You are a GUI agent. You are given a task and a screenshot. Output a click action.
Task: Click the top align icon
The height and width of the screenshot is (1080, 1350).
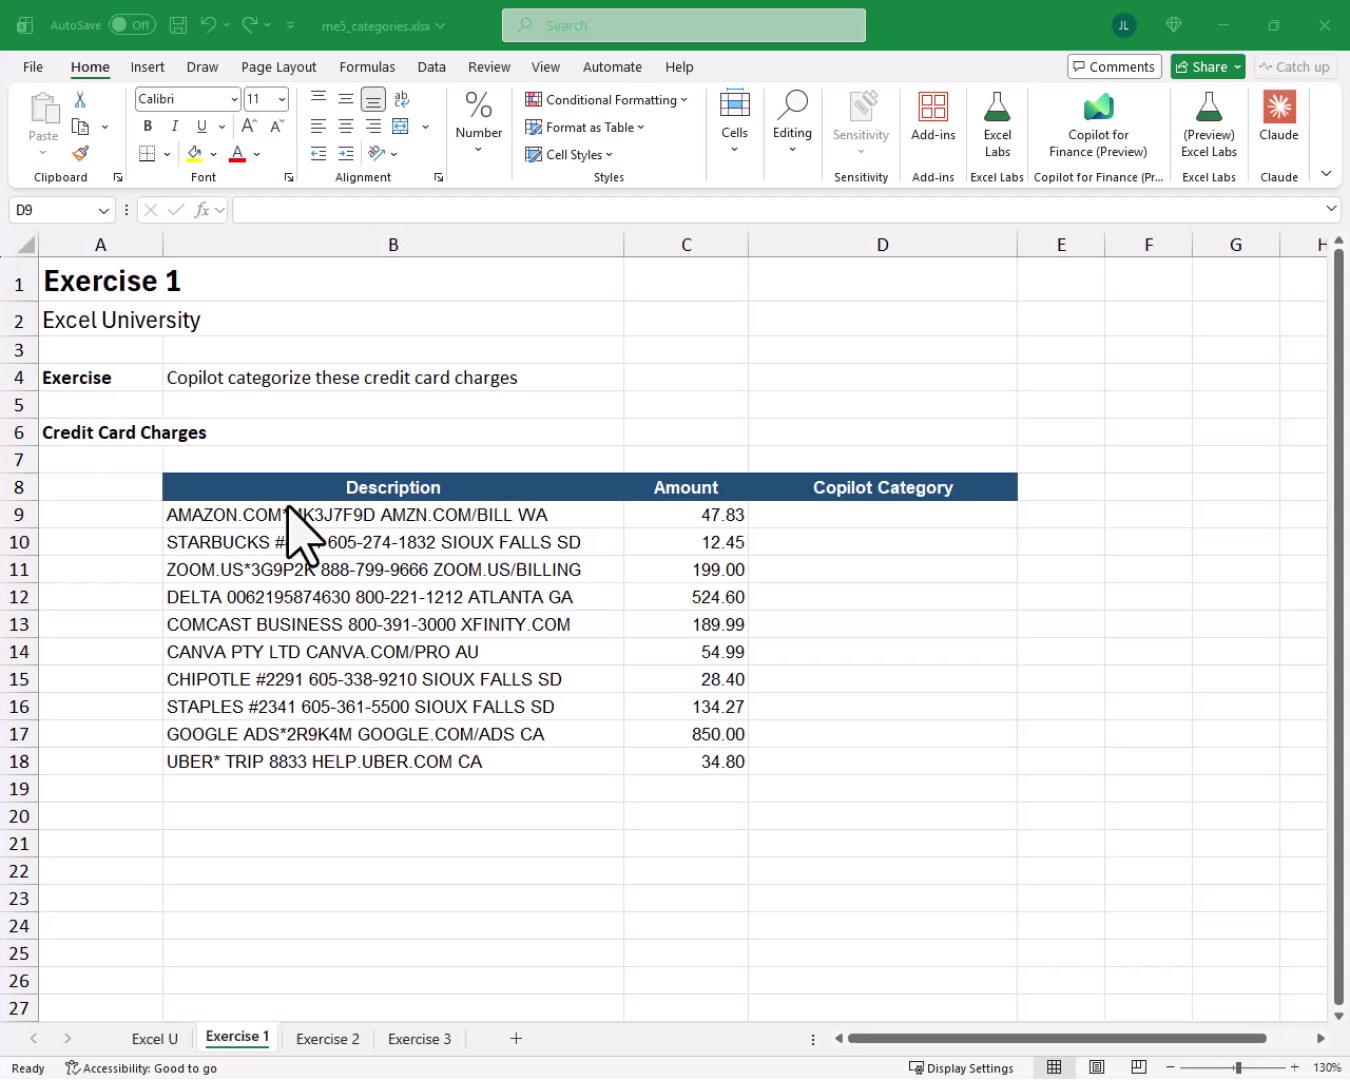point(318,99)
